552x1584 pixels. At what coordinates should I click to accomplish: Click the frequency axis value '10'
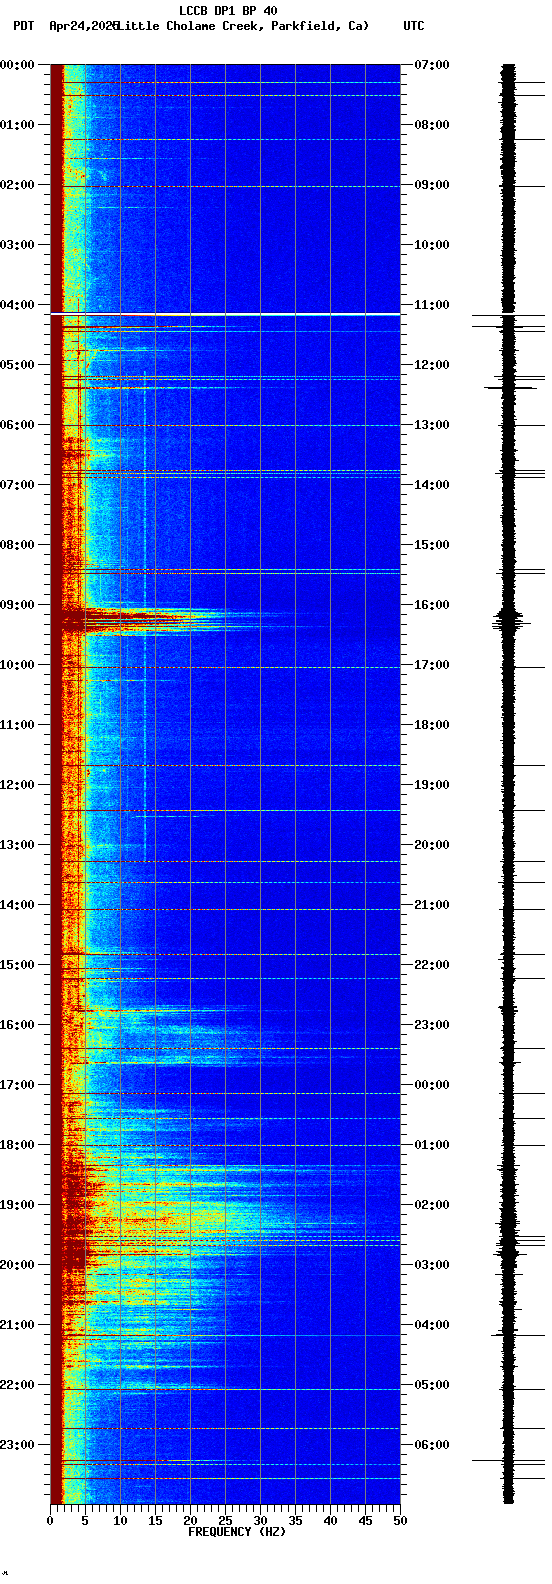point(120,1522)
